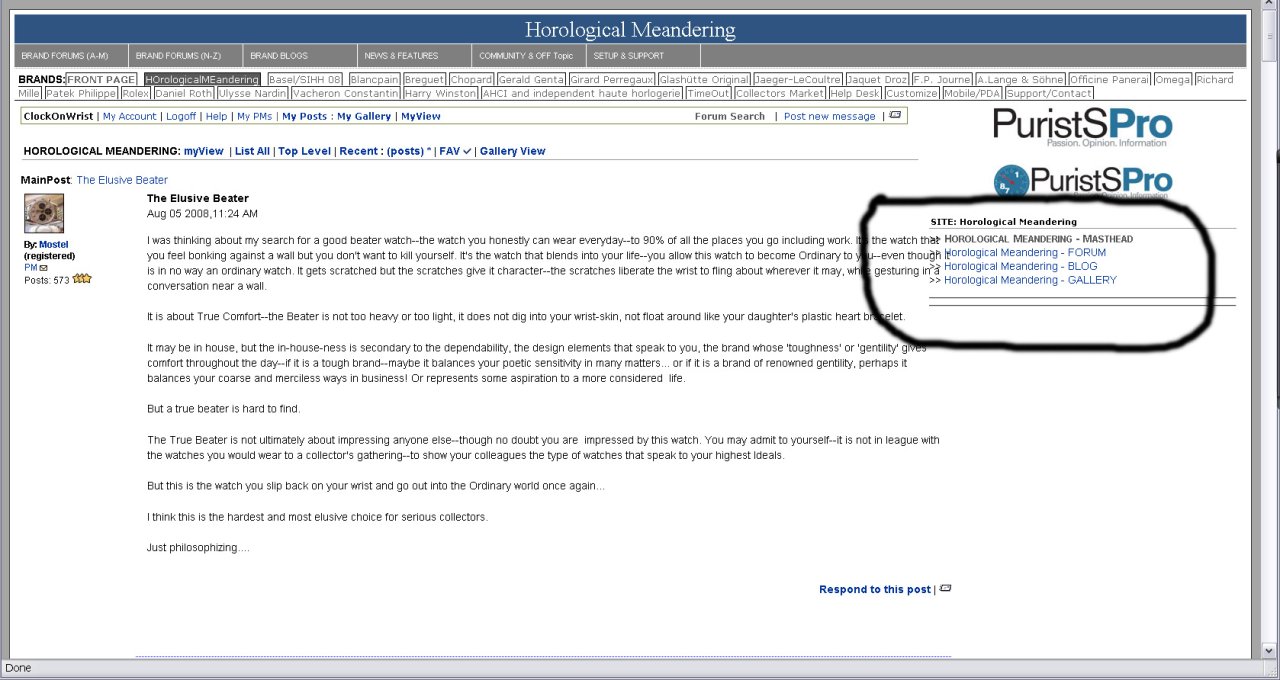The height and width of the screenshot is (680, 1280).
Task: Open the Officine Panerai brand forum
Action: click(x=1110, y=79)
